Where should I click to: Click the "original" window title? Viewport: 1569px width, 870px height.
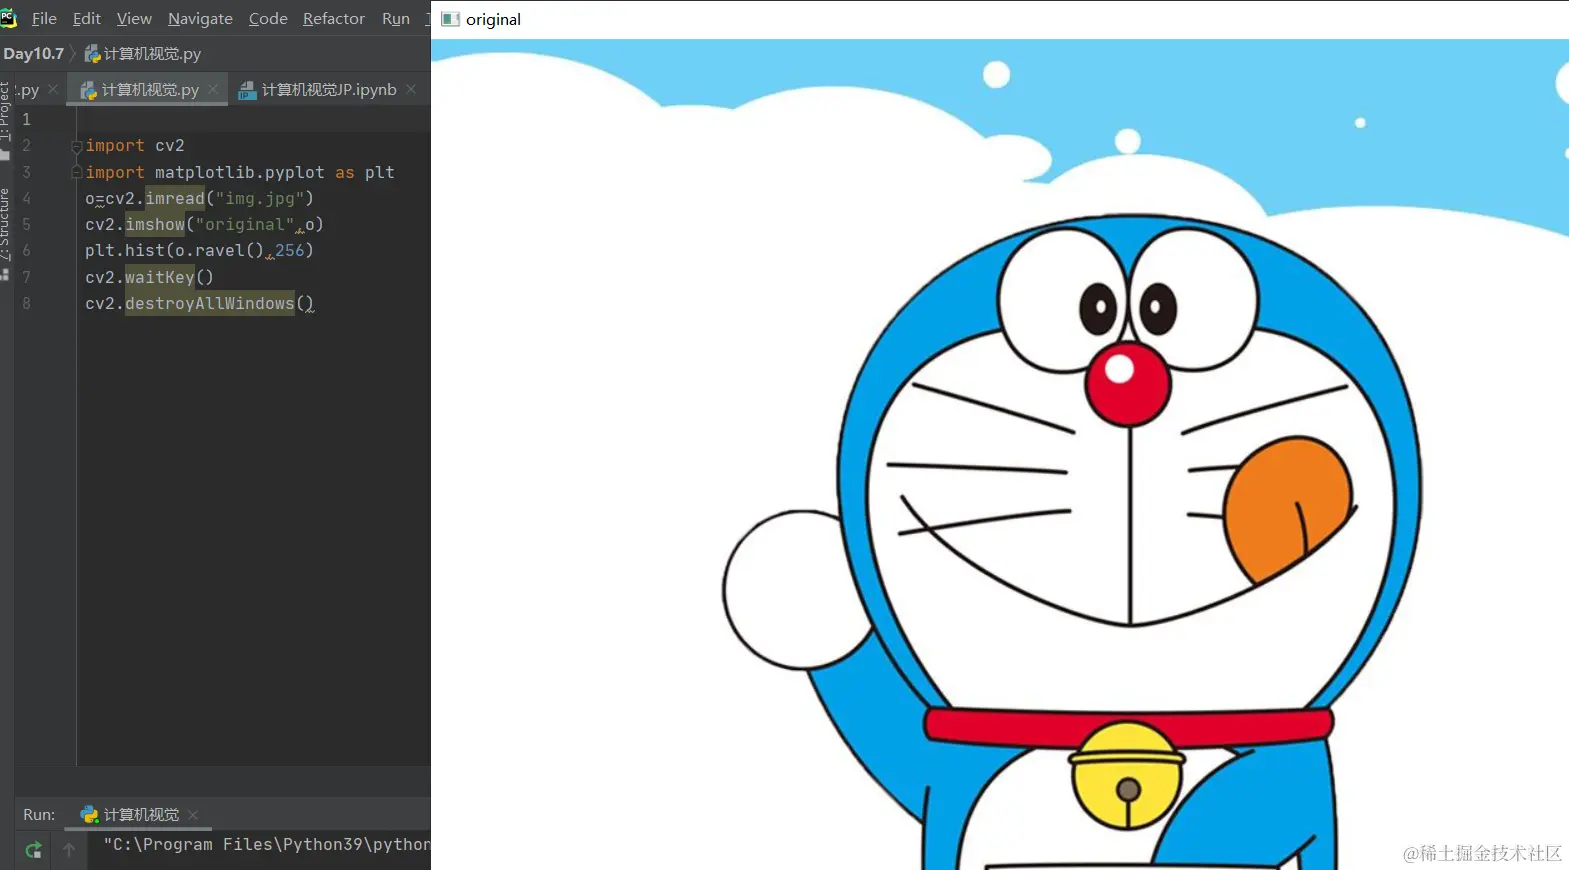[x=493, y=20]
